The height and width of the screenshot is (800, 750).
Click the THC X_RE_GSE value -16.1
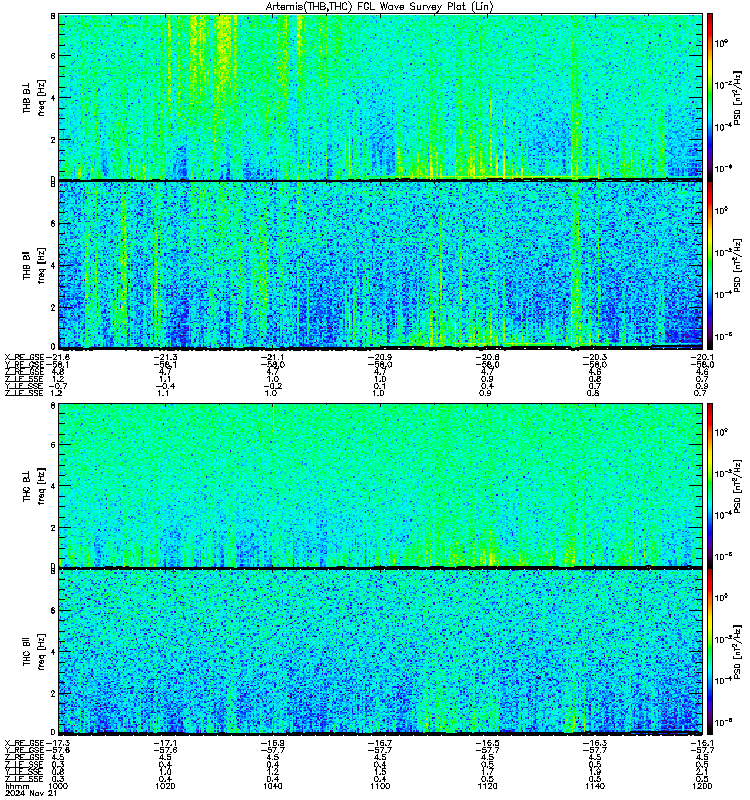(x=703, y=743)
